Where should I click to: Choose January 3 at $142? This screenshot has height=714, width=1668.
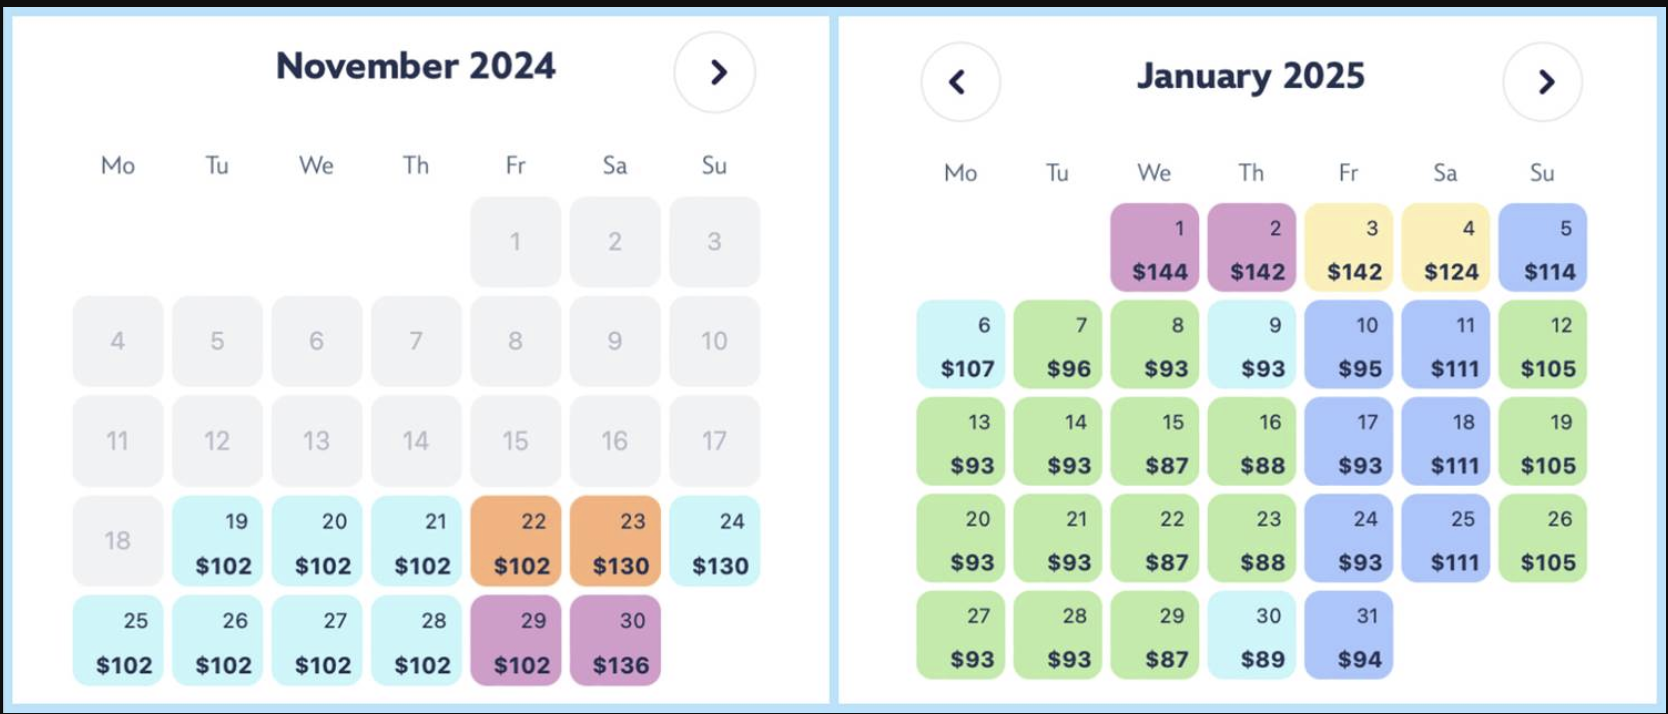[x=1349, y=248]
